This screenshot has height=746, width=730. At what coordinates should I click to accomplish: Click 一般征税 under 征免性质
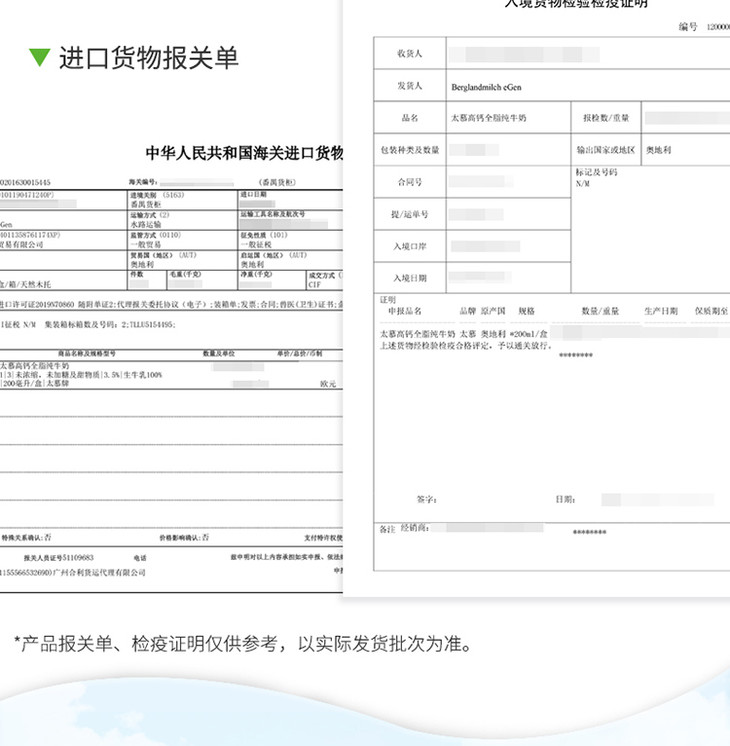(256, 245)
